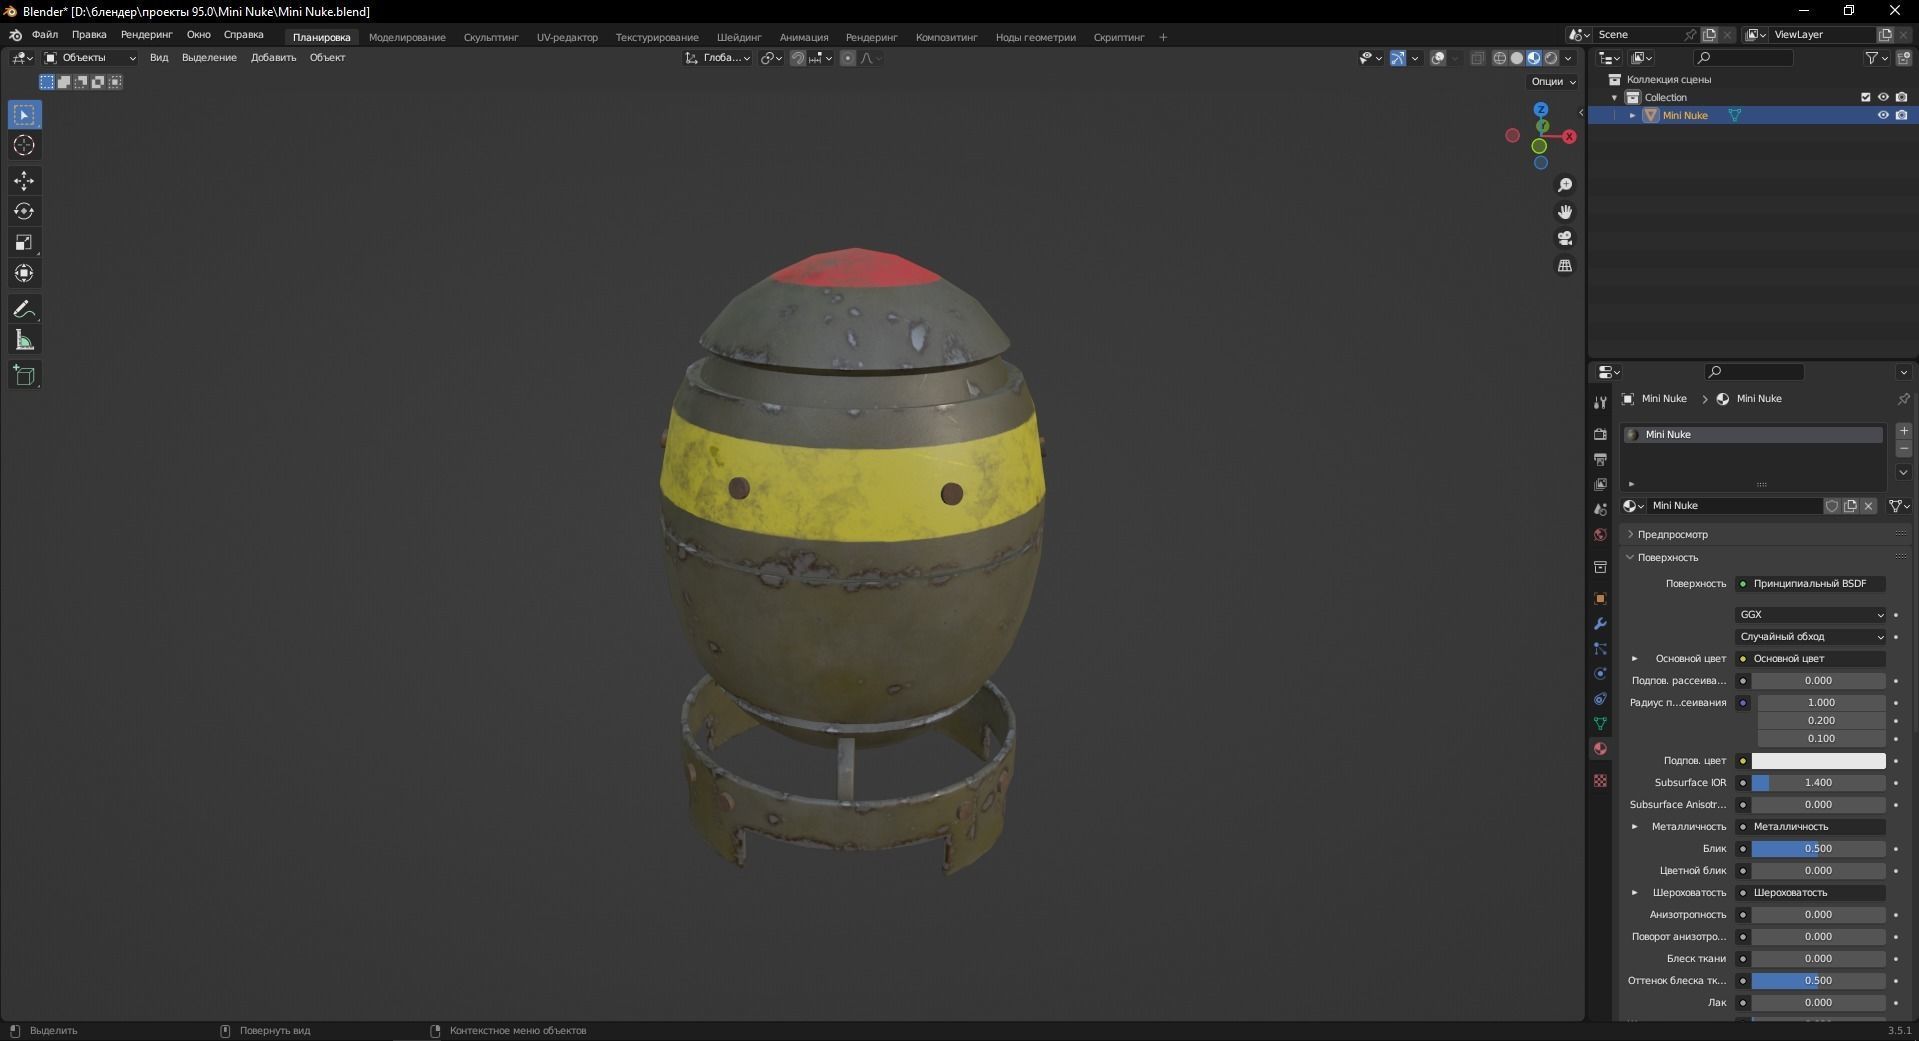Activate the Rotate tool
The image size is (1919, 1041).
click(24, 212)
